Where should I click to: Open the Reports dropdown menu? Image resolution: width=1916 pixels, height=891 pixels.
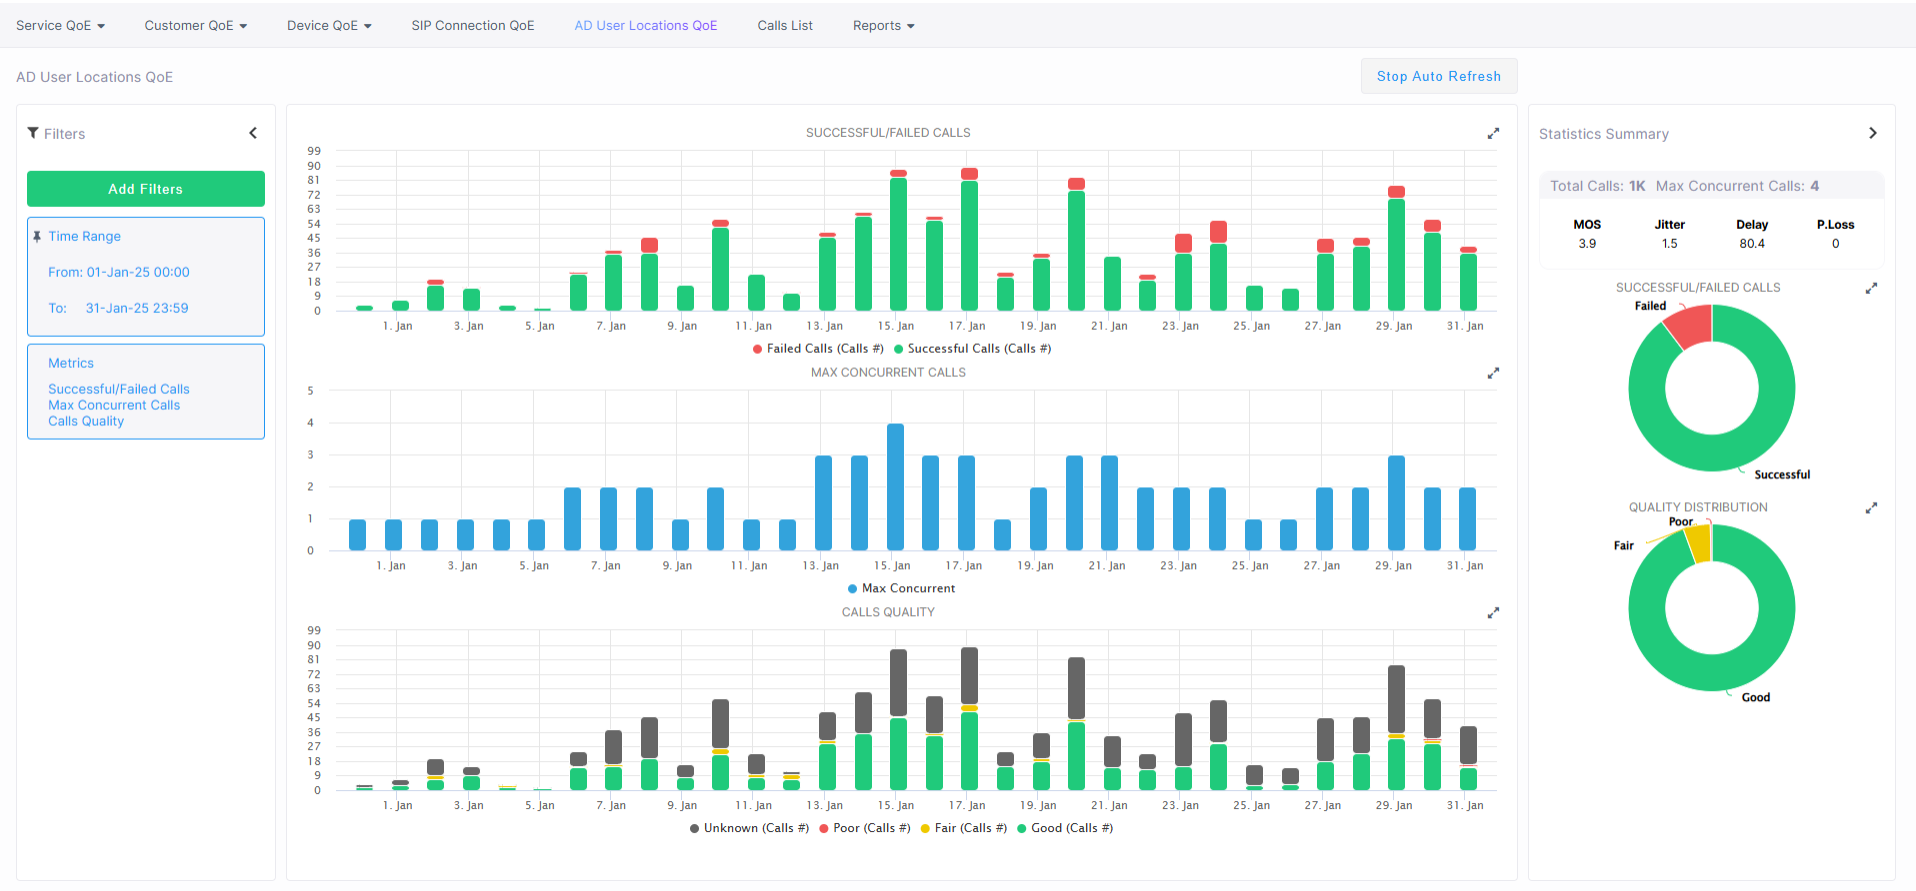click(883, 26)
